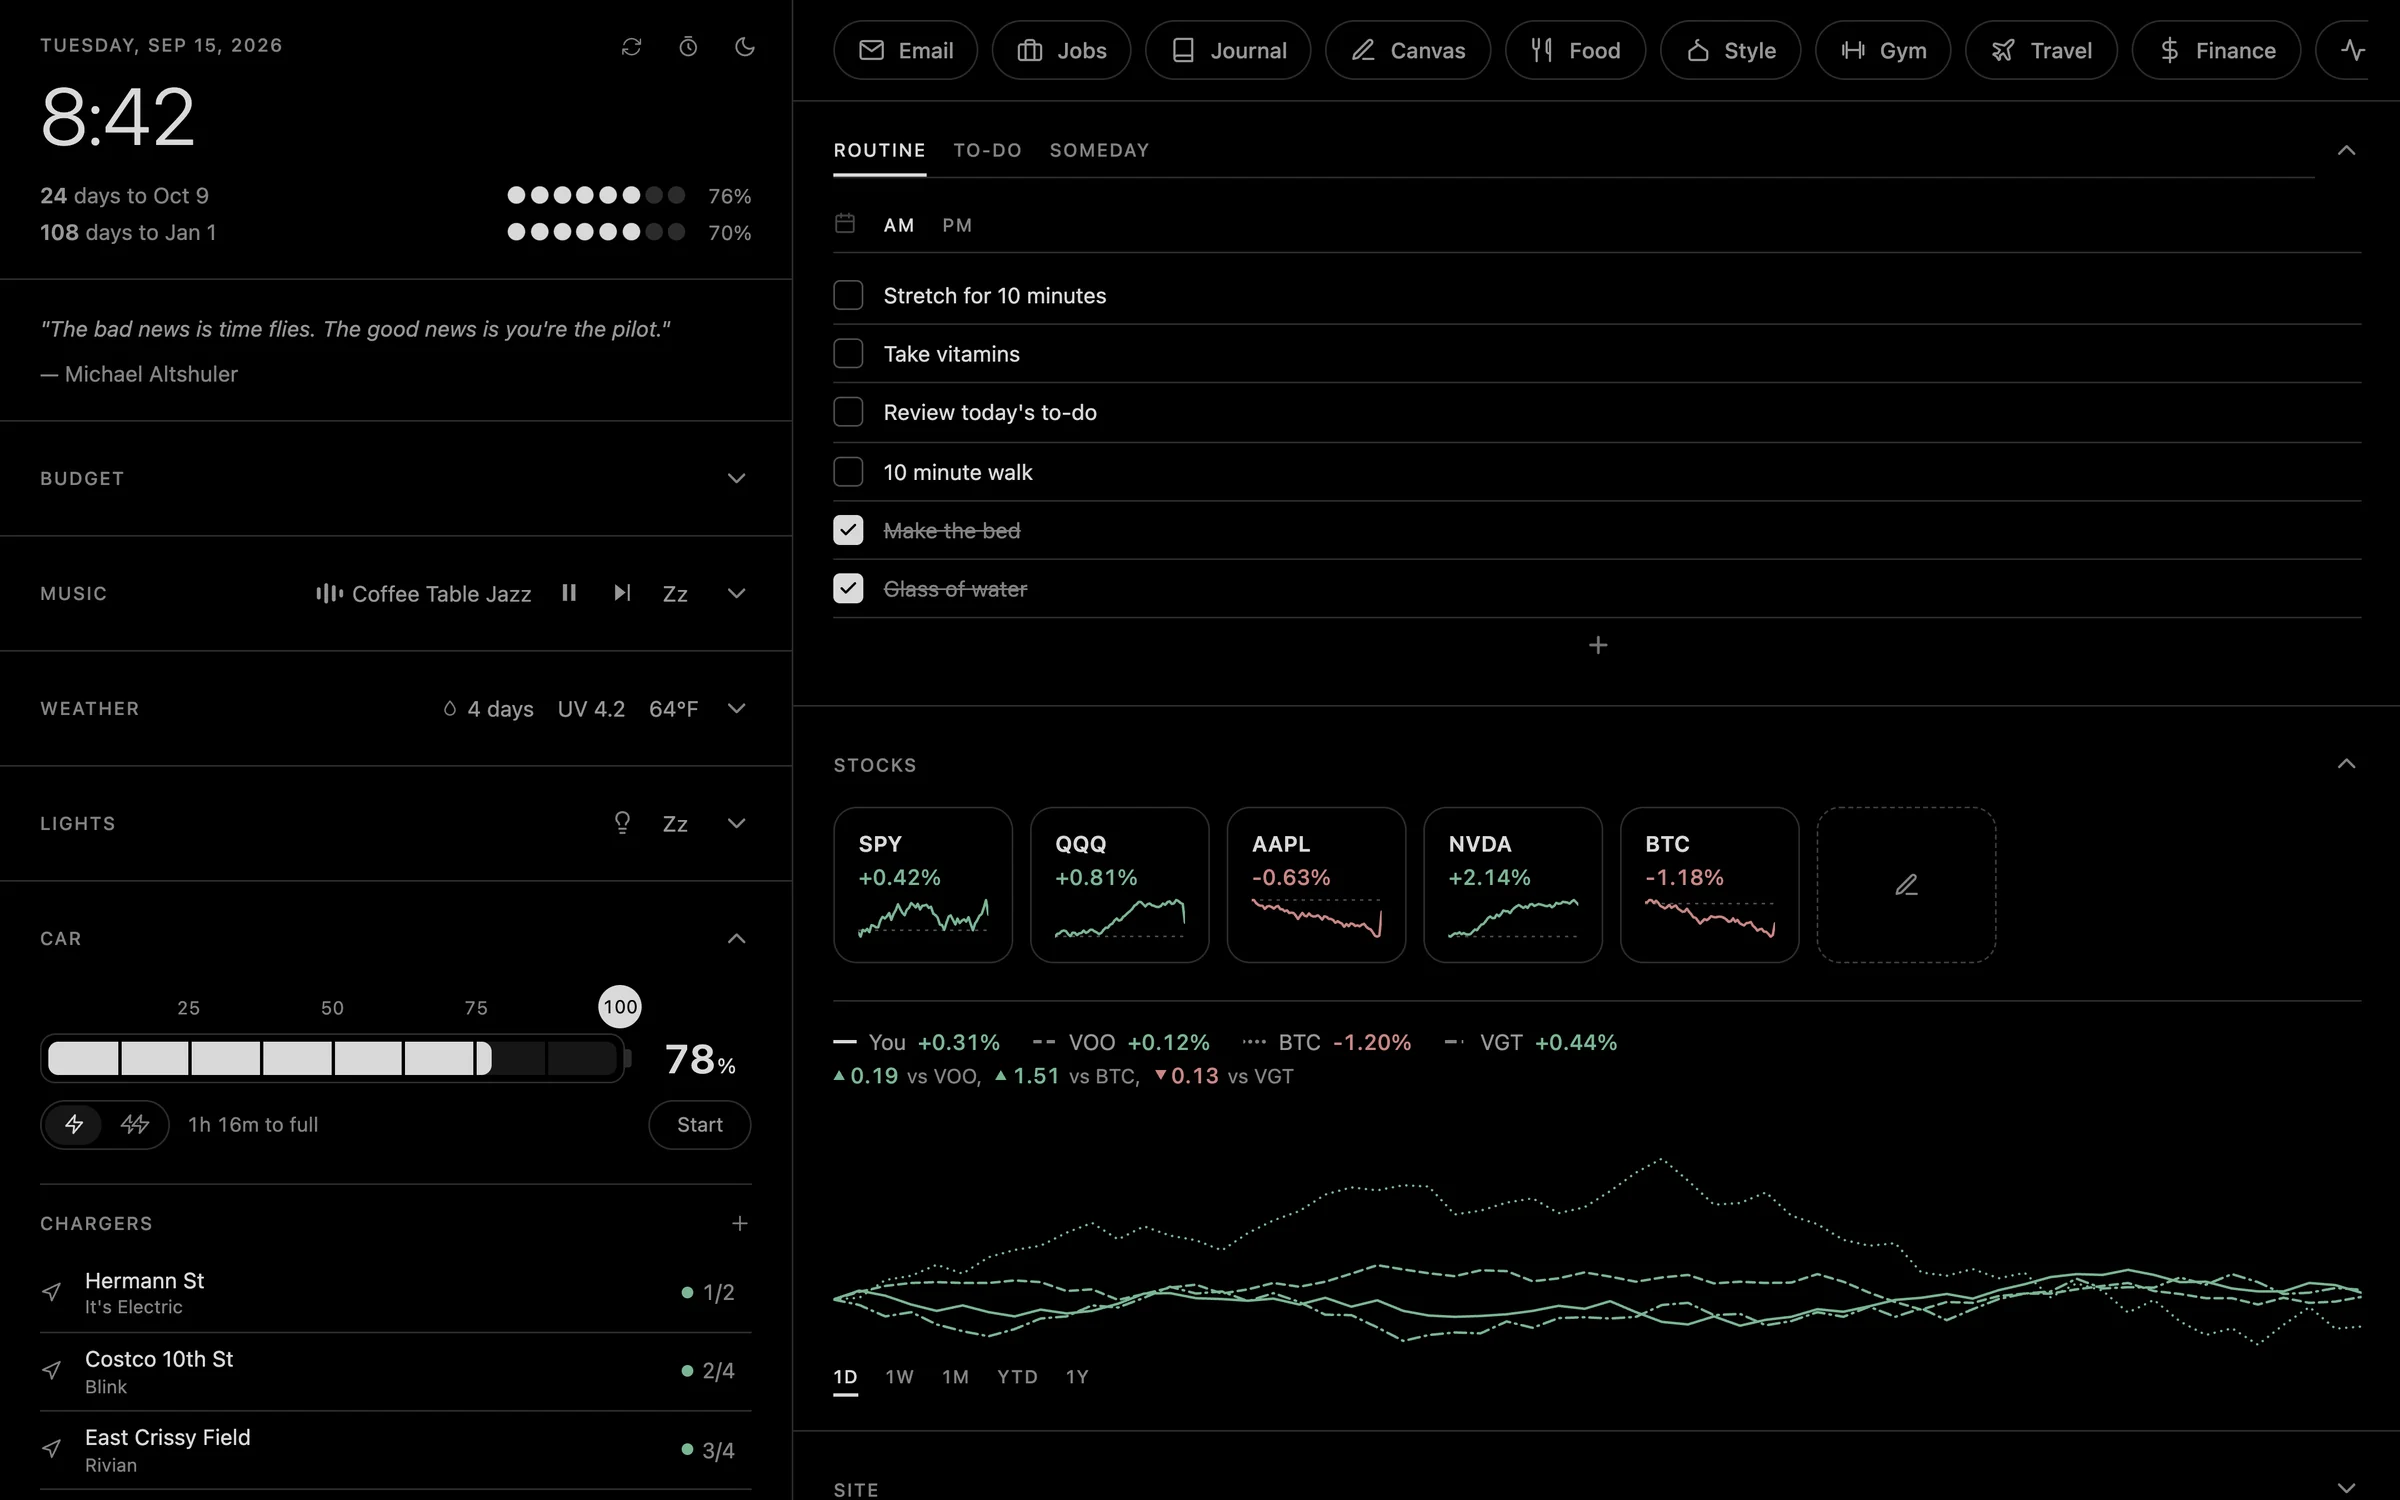Select double bolt fast charging mode

[135, 1125]
